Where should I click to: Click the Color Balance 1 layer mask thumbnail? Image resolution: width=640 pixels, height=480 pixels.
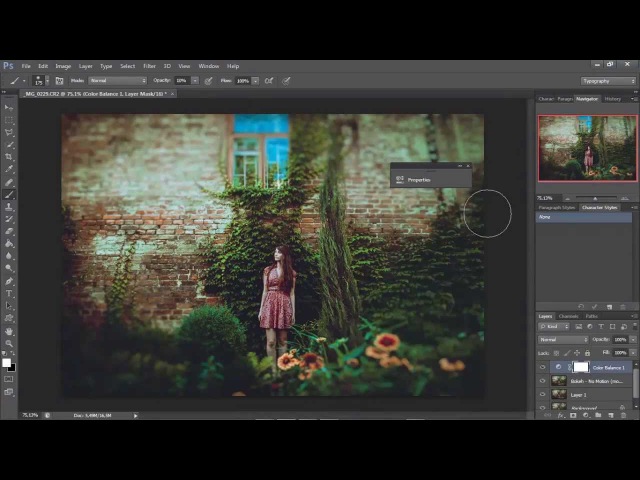(581, 367)
